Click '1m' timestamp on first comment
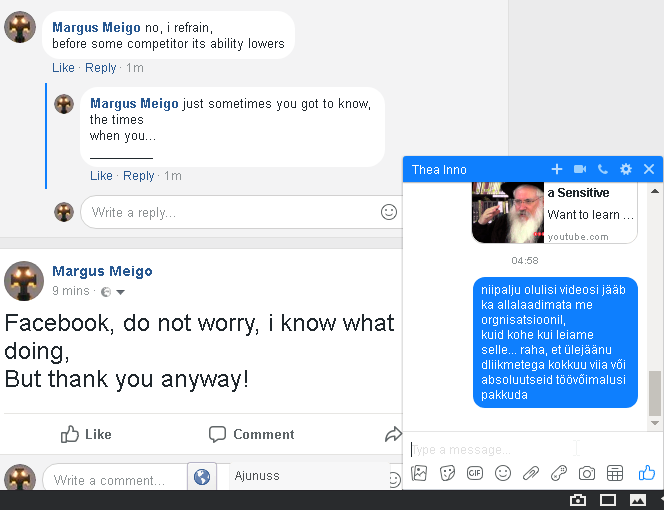The width and height of the screenshot is (664, 510). coord(135,68)
